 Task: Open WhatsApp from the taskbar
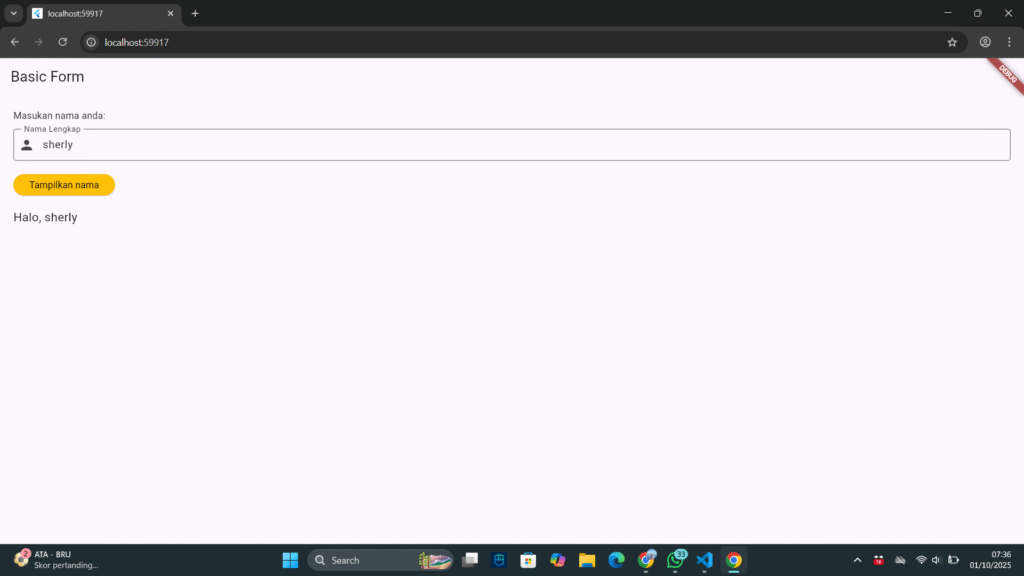[x=675, y=560]
